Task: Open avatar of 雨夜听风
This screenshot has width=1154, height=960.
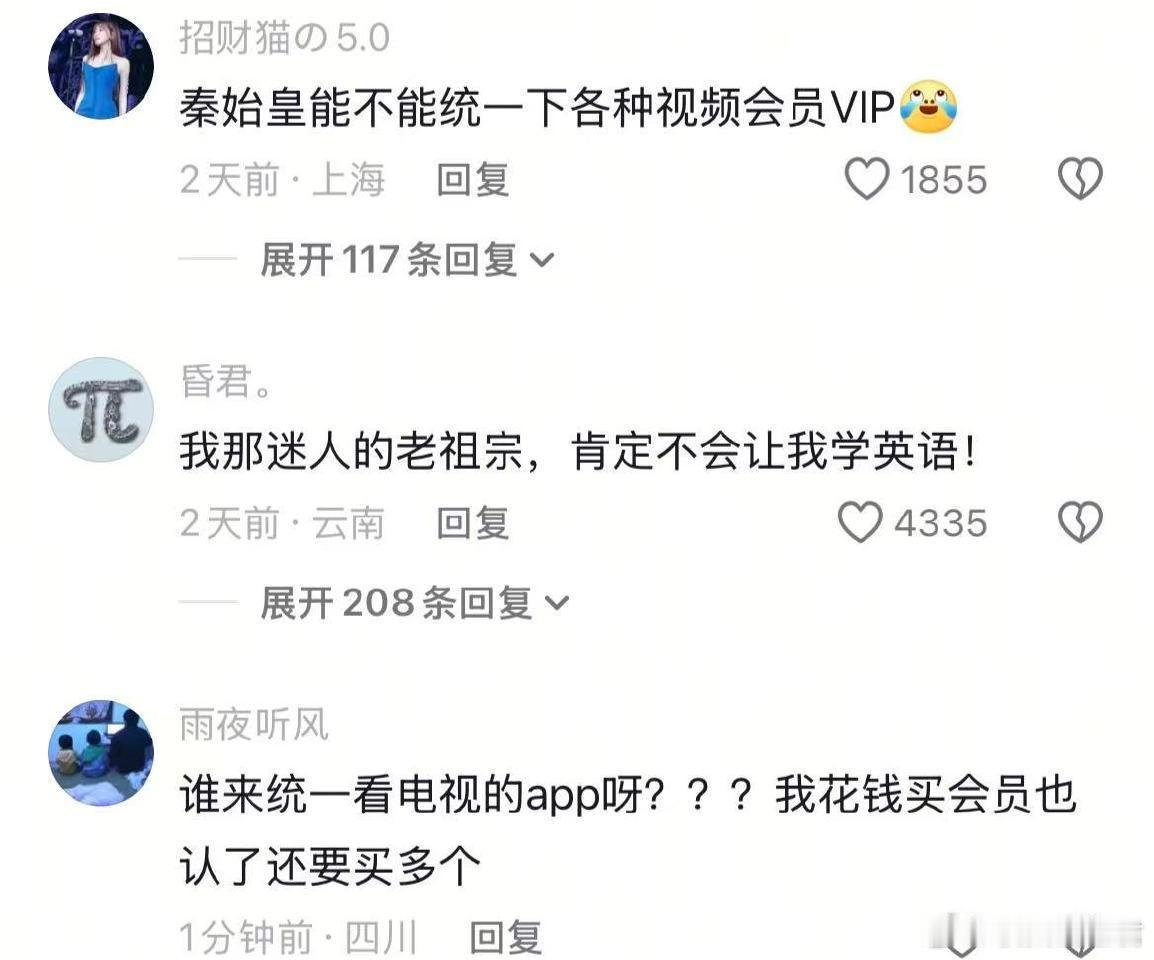Action: (101, 752)
